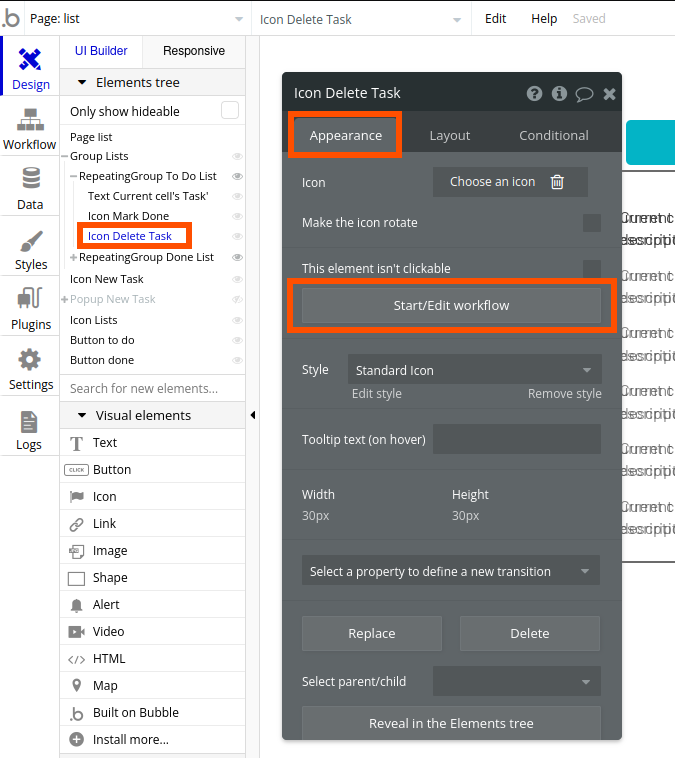Image resolution: width=675 pixels, height=758 pixels.
Task: Open the Workflow section
Action: [30, 128]
